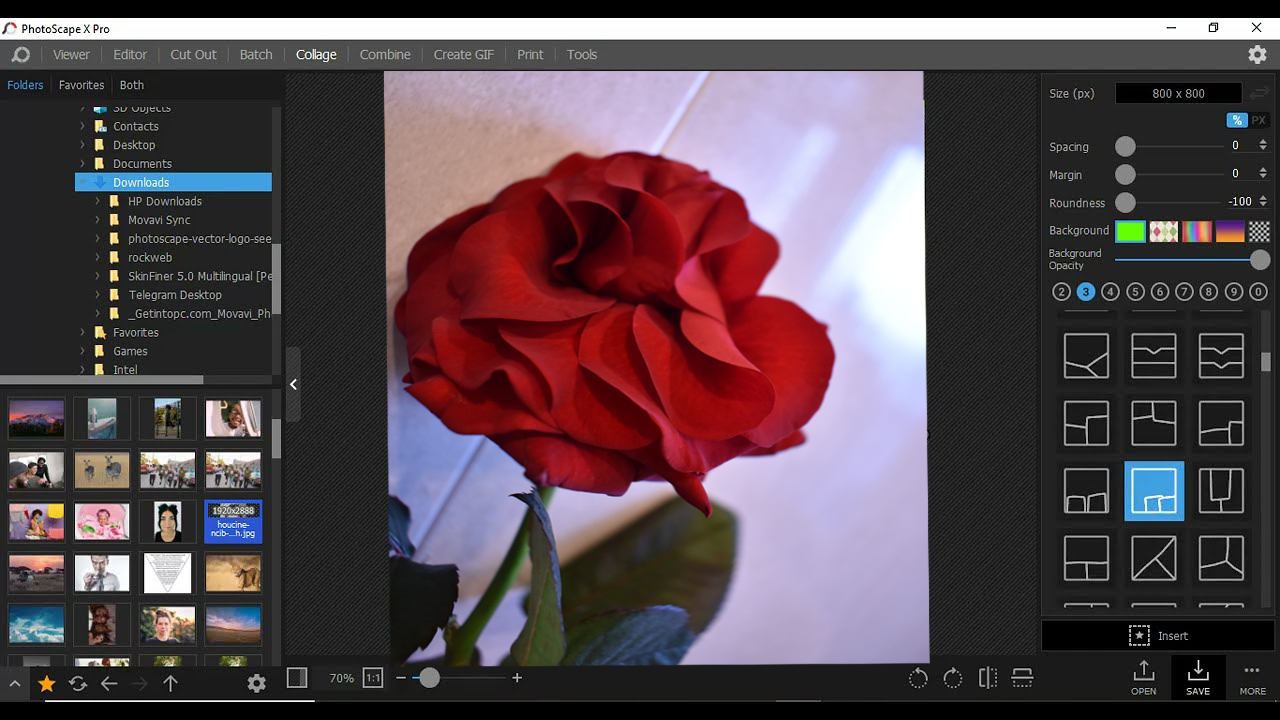
Task: Select 6-photo layout count
Action: (x=1160, y=292)
